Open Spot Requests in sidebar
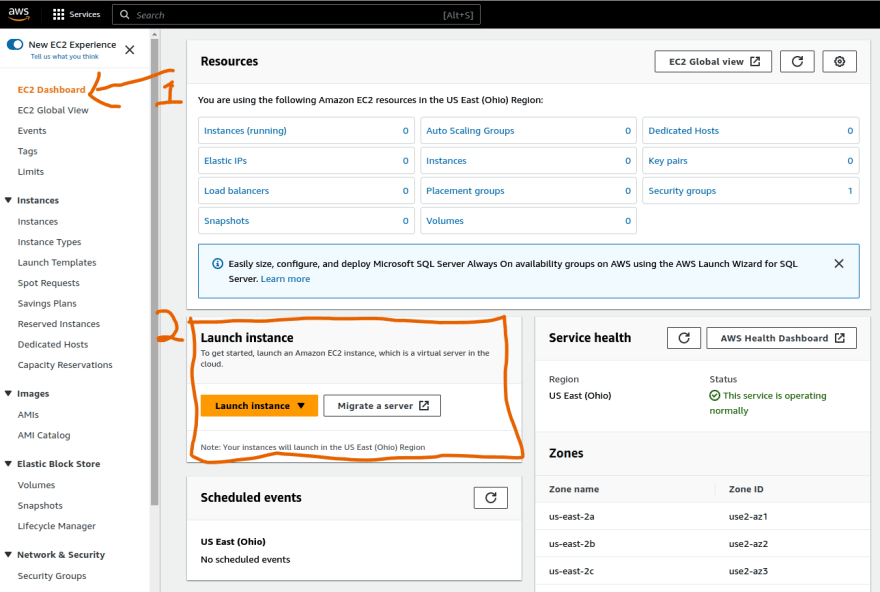880x592 pixels. (x=48, y=283)
